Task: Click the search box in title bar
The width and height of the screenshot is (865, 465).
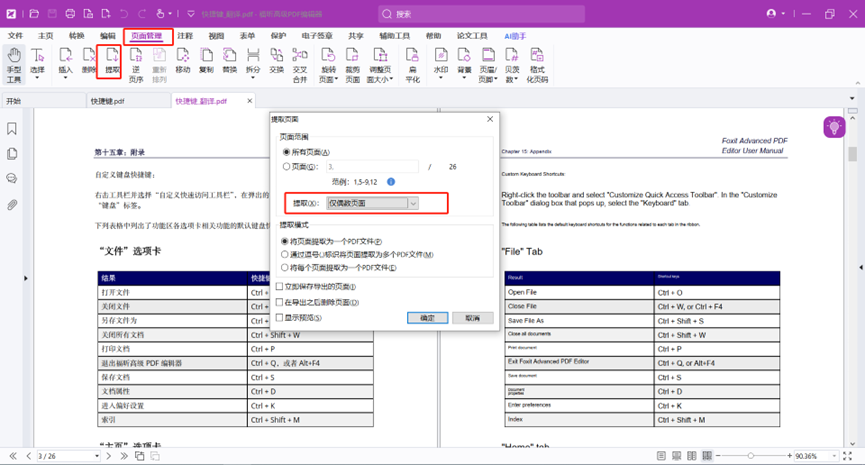Action: tap(482, 14)
